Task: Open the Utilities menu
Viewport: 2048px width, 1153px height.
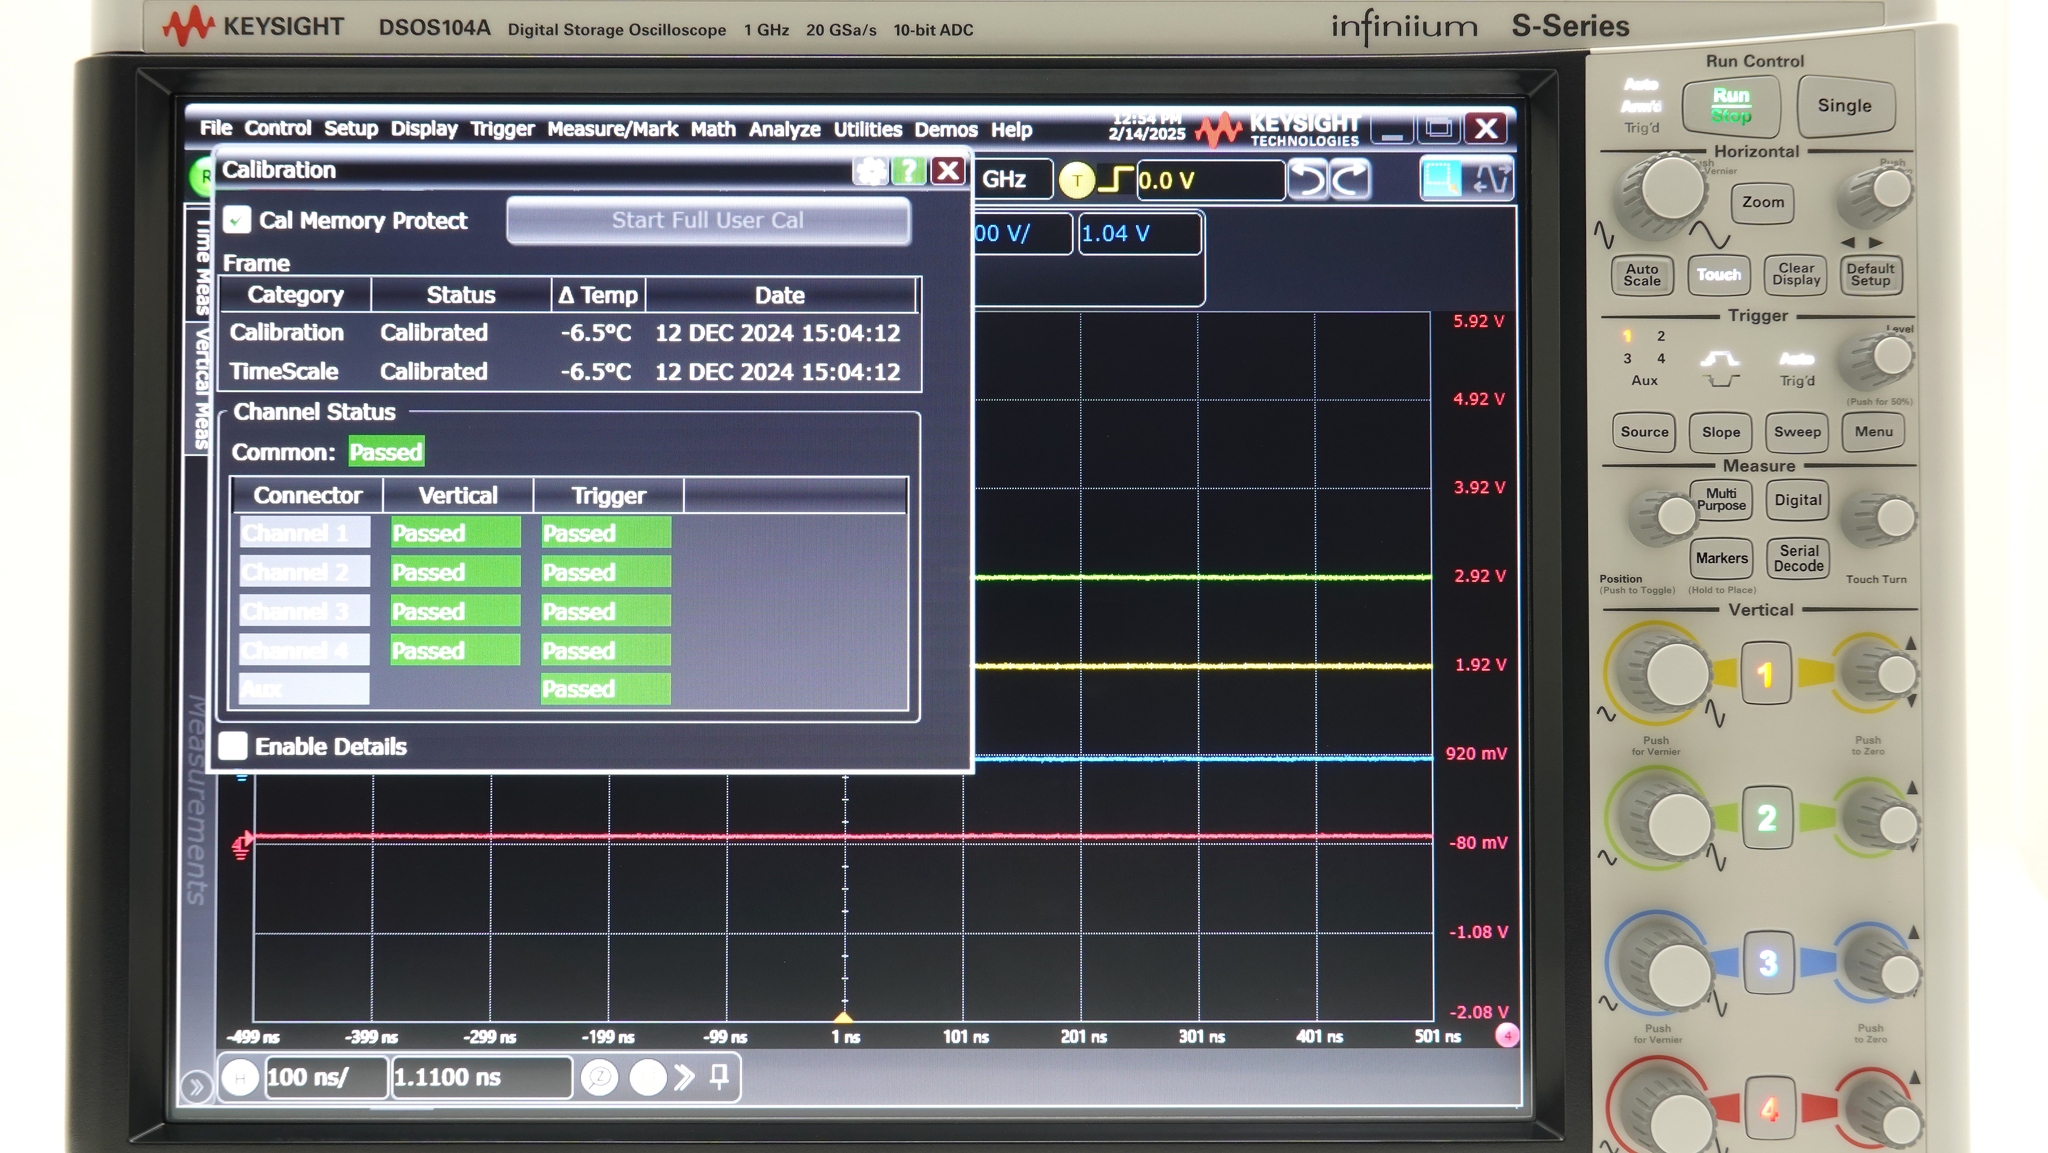Action: [867, 129]
